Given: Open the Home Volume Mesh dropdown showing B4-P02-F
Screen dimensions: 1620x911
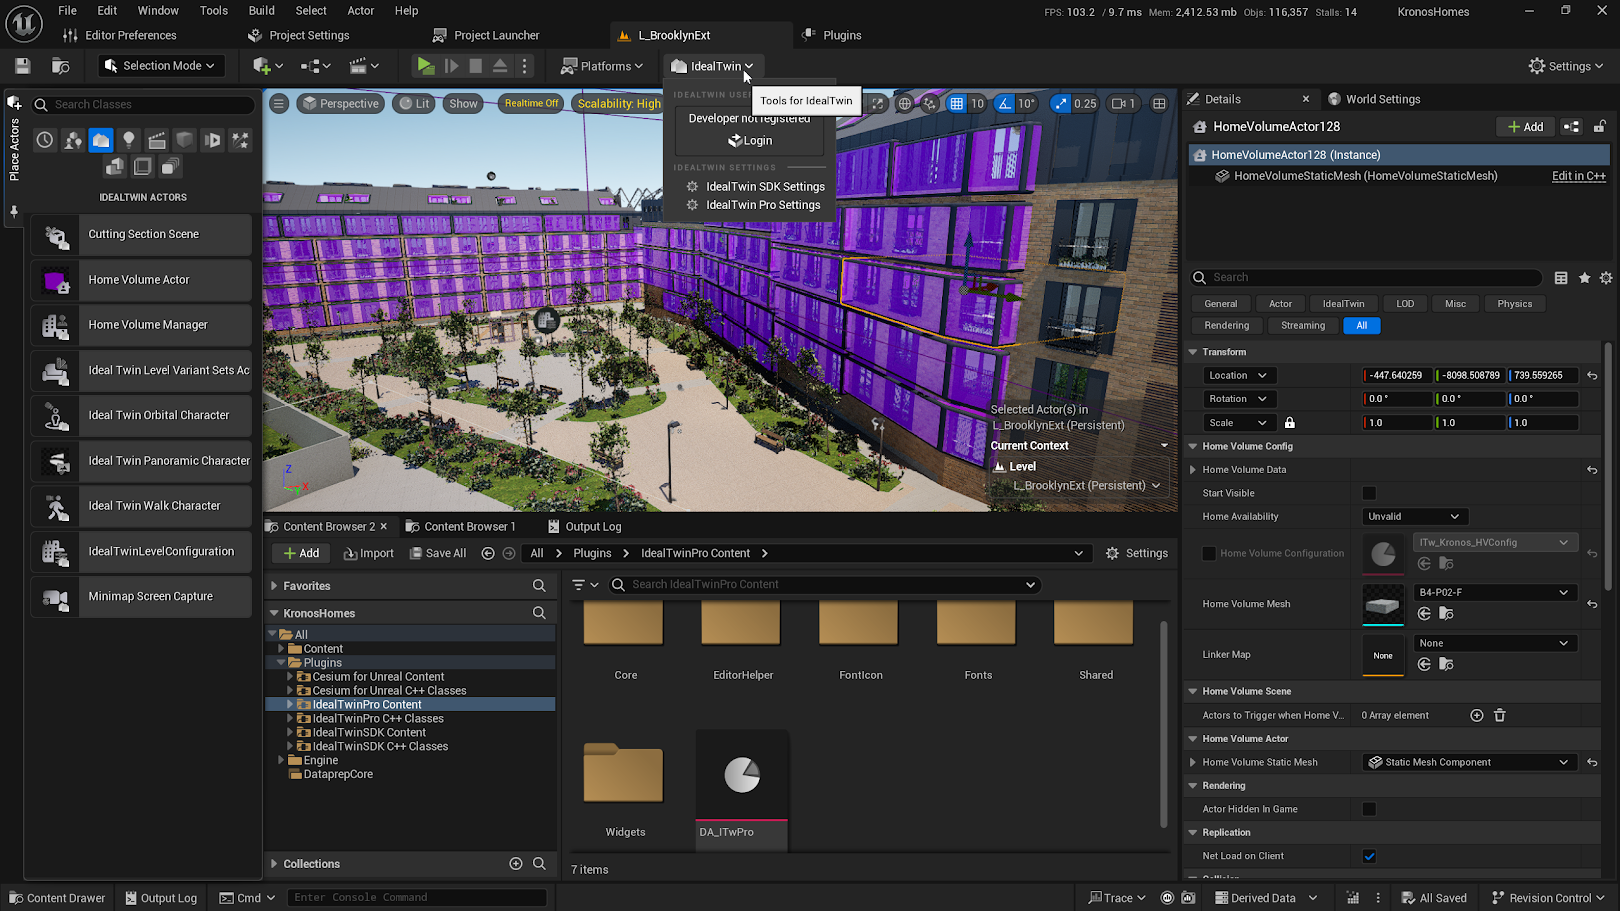Looking at the screenshot, I should click(x=1494, y=593).
